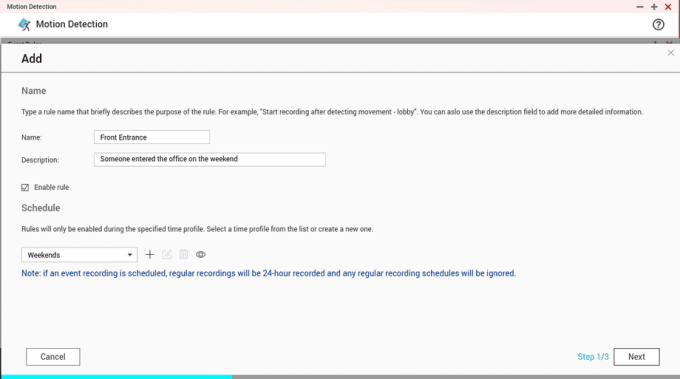Minimize the Motion Detection window
The width and height of the screenshot is (680, 379).
point(640,7)
